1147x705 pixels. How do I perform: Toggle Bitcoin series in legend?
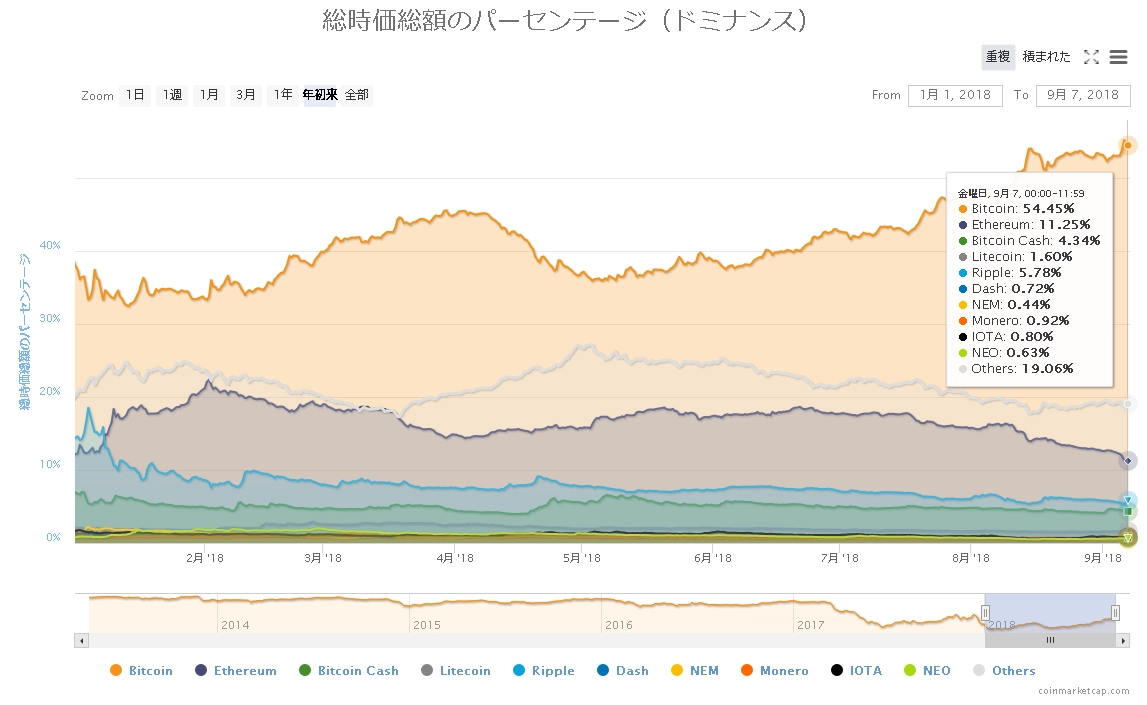point(150,671)
